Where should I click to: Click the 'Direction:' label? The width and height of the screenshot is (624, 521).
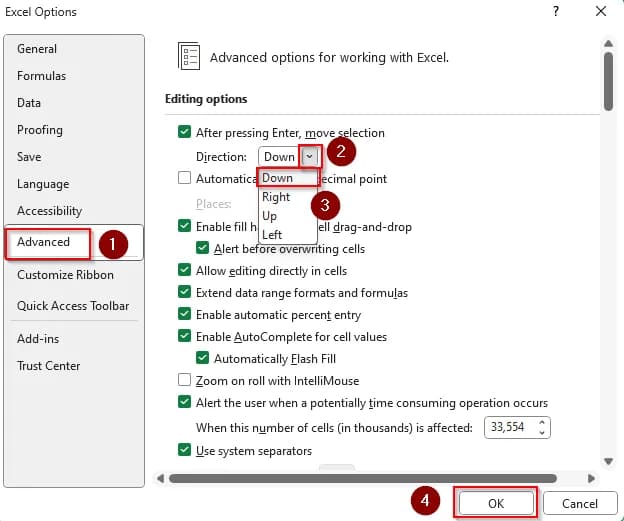tap(221, 157)
